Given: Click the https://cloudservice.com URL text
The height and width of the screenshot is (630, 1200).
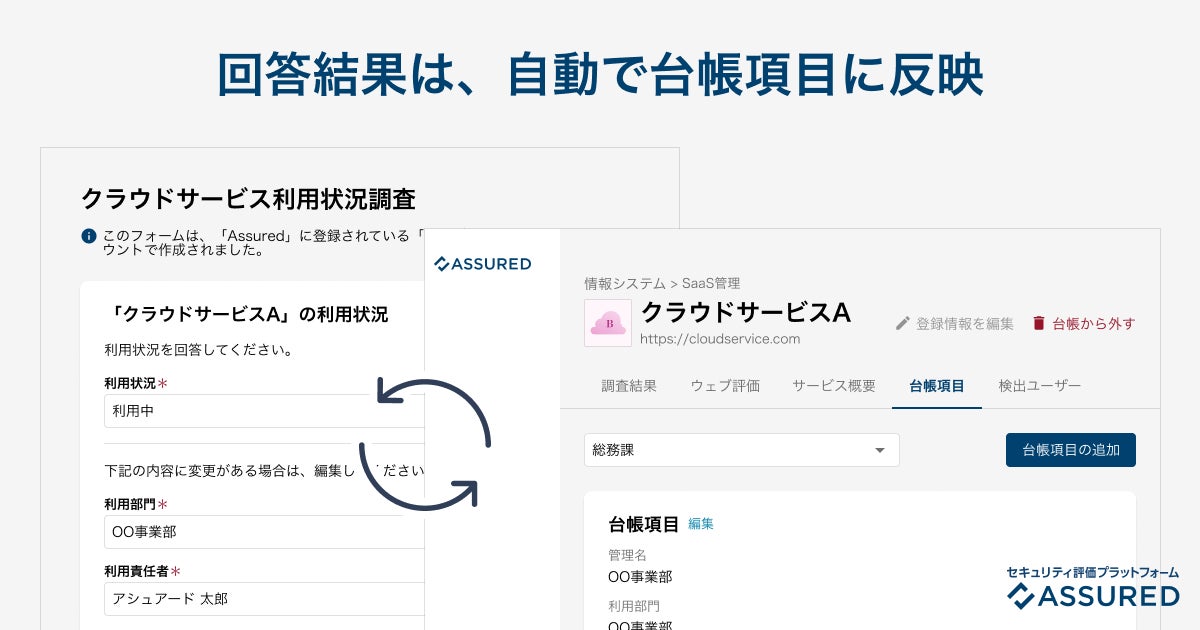Looking at the screenshot, I should click(x=720, y=339).
